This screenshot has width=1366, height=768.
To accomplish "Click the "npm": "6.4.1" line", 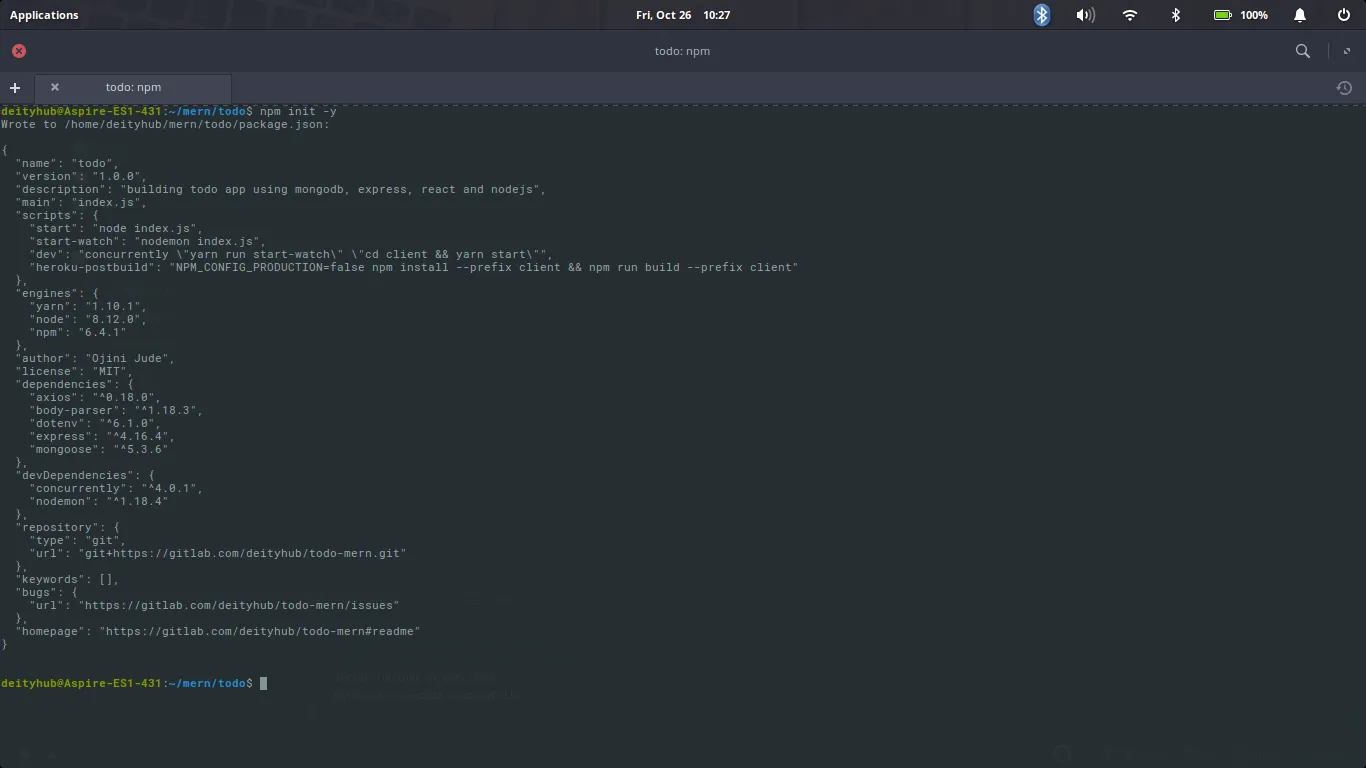I will (x=78, y=332).
